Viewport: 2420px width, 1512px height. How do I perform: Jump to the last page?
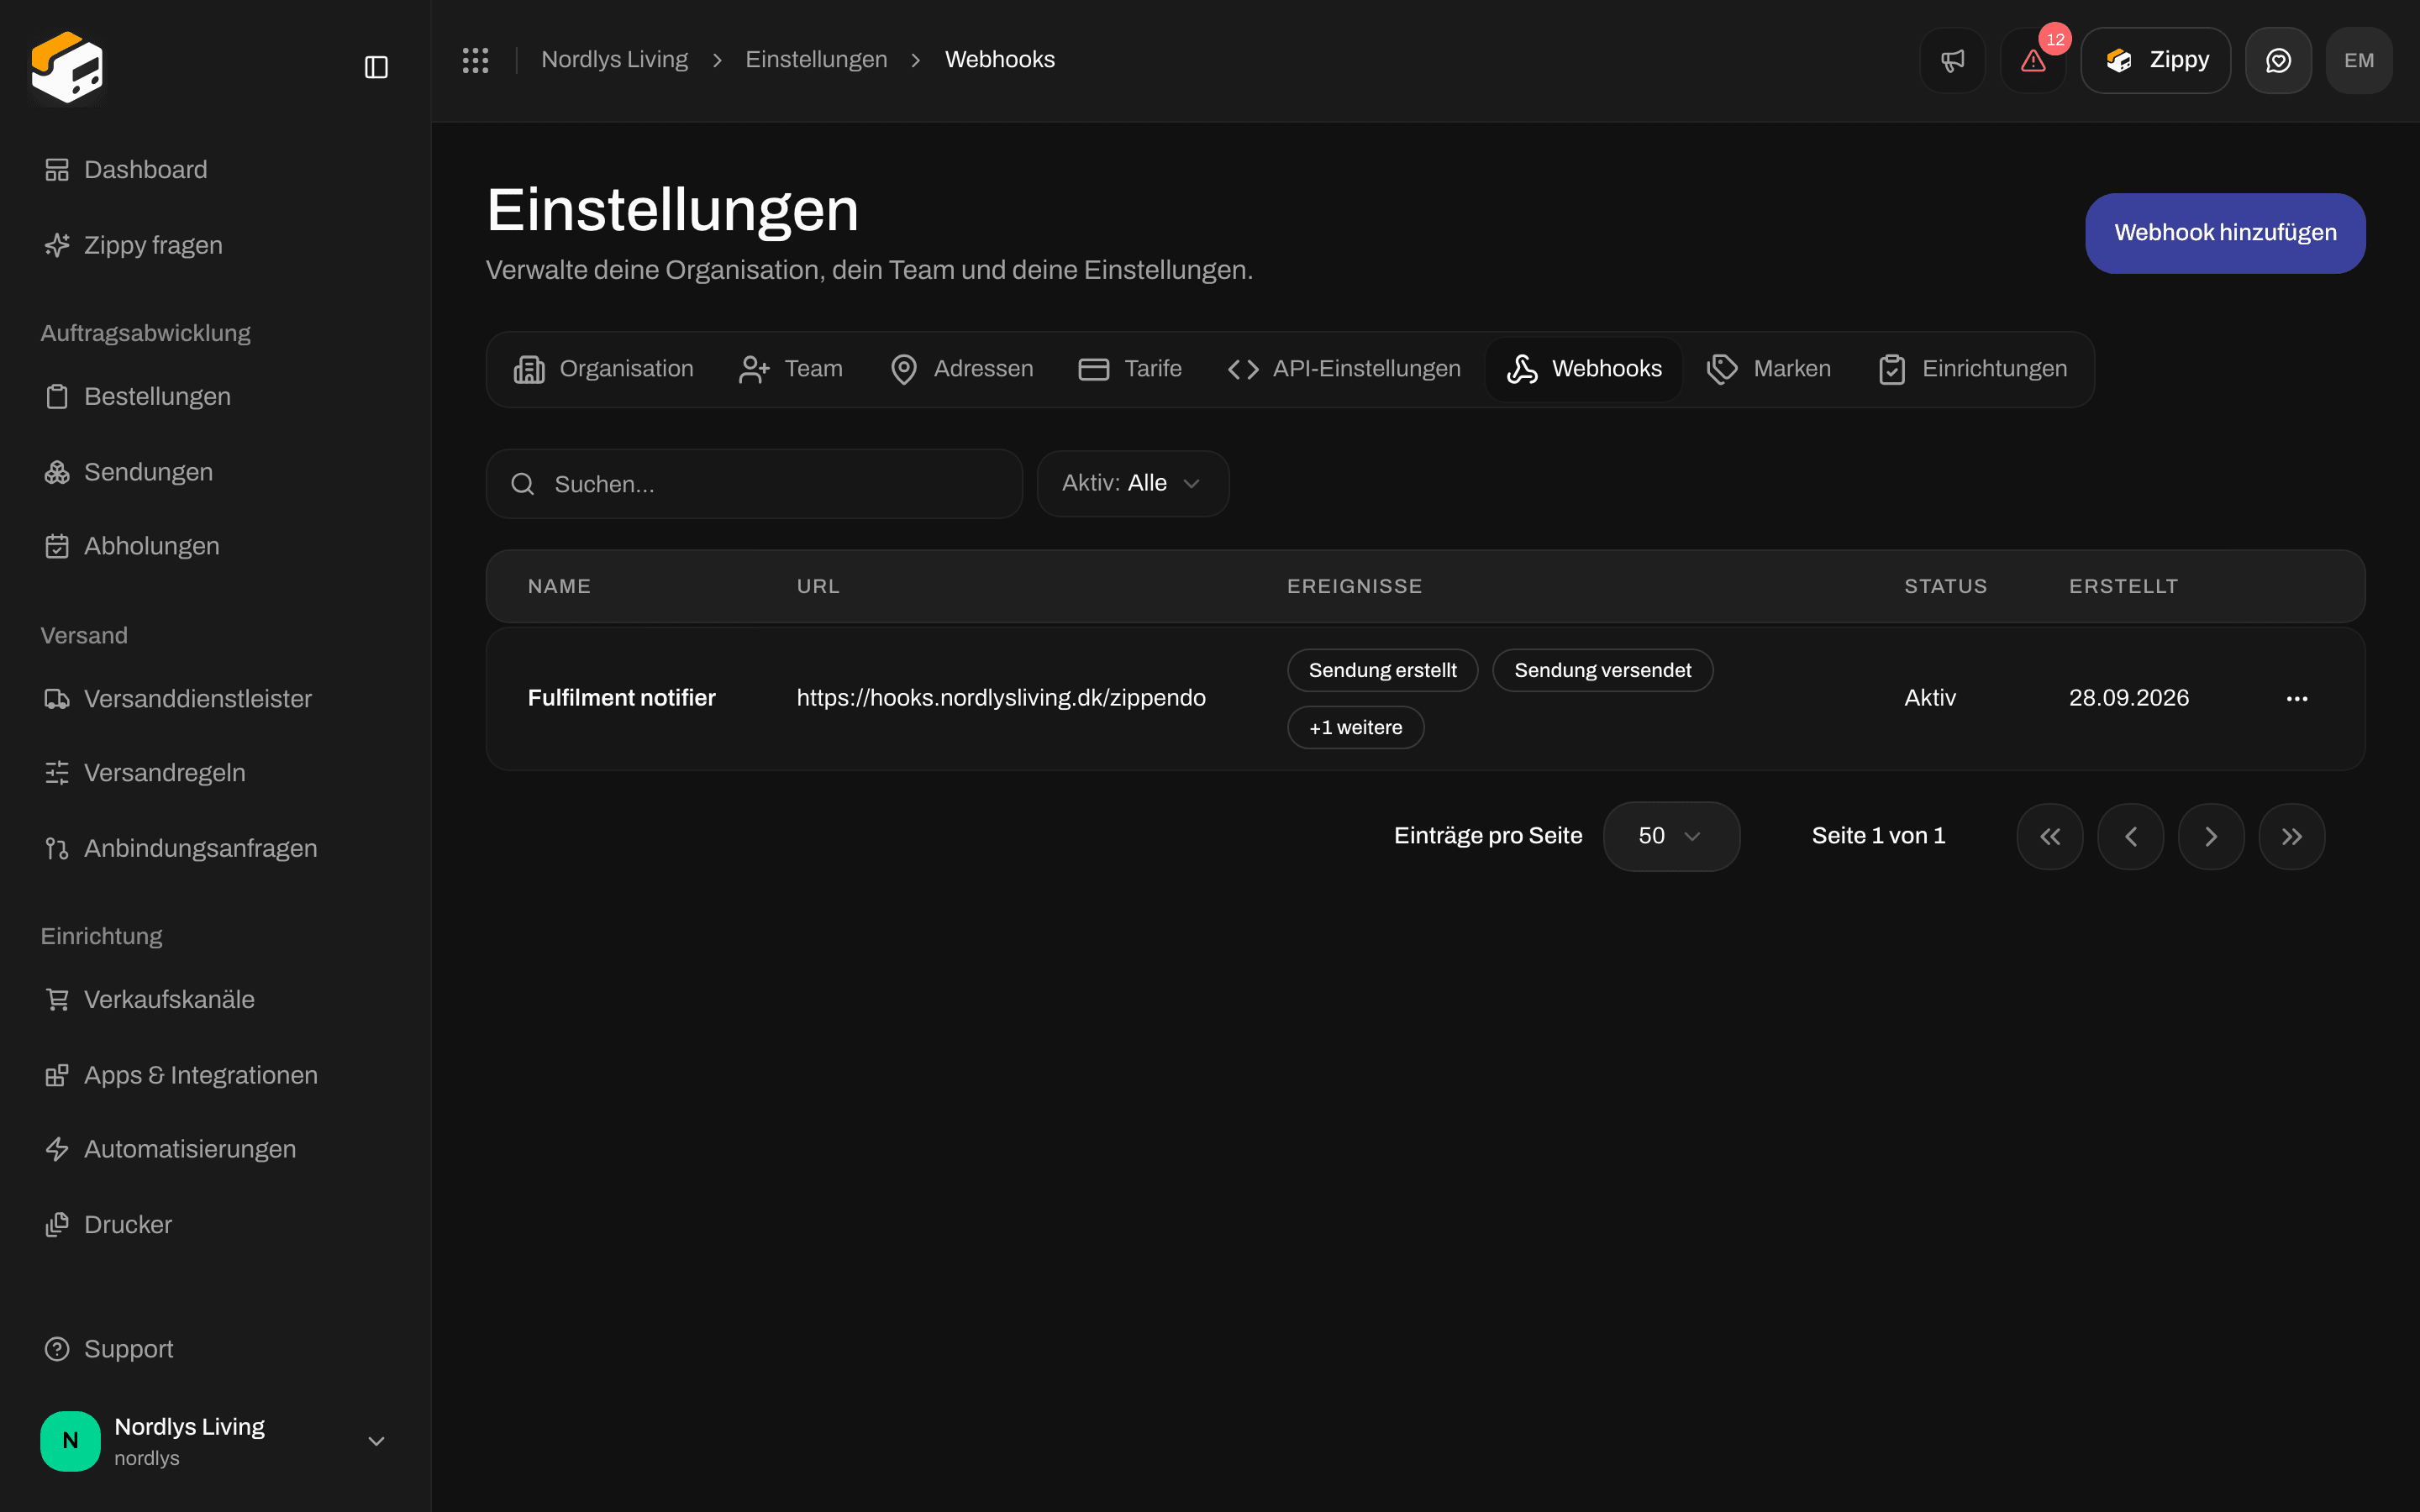click(2292, 836)
